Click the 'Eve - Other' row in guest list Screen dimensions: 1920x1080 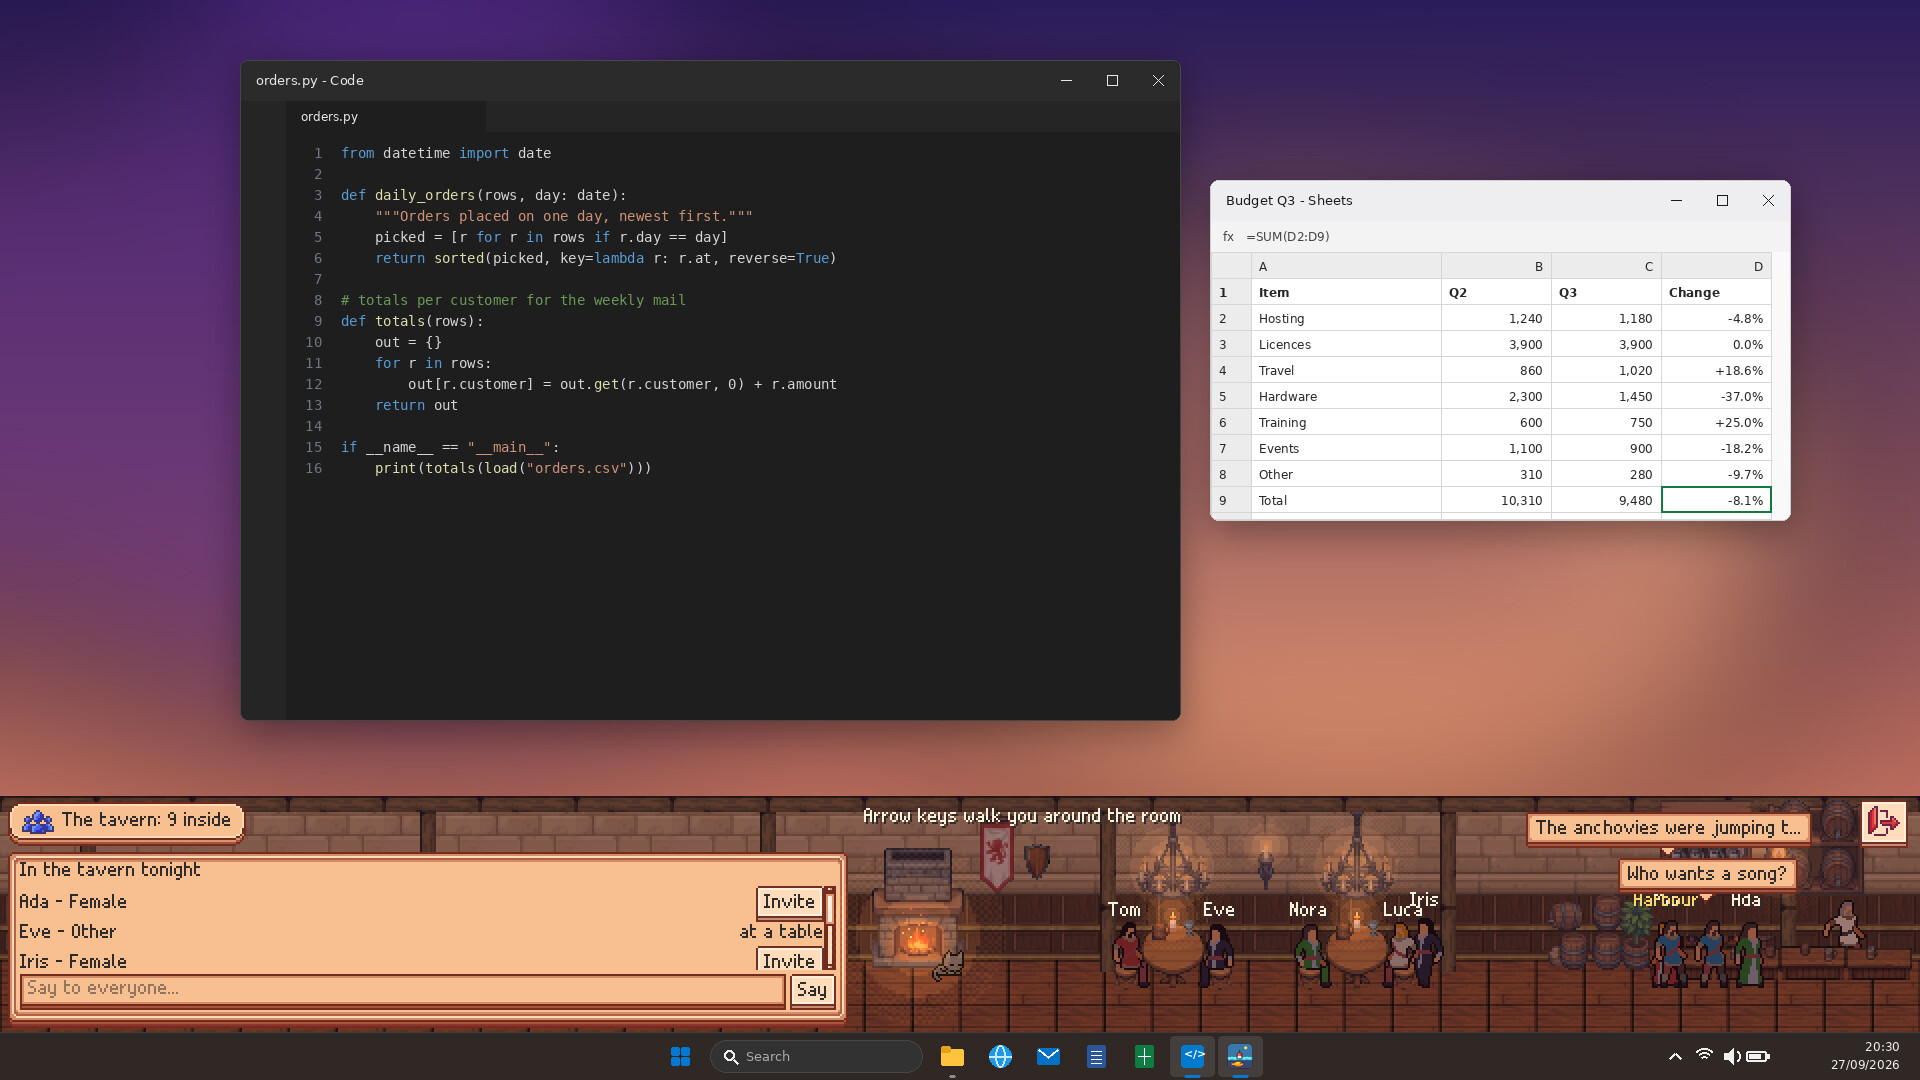[420, 931]
